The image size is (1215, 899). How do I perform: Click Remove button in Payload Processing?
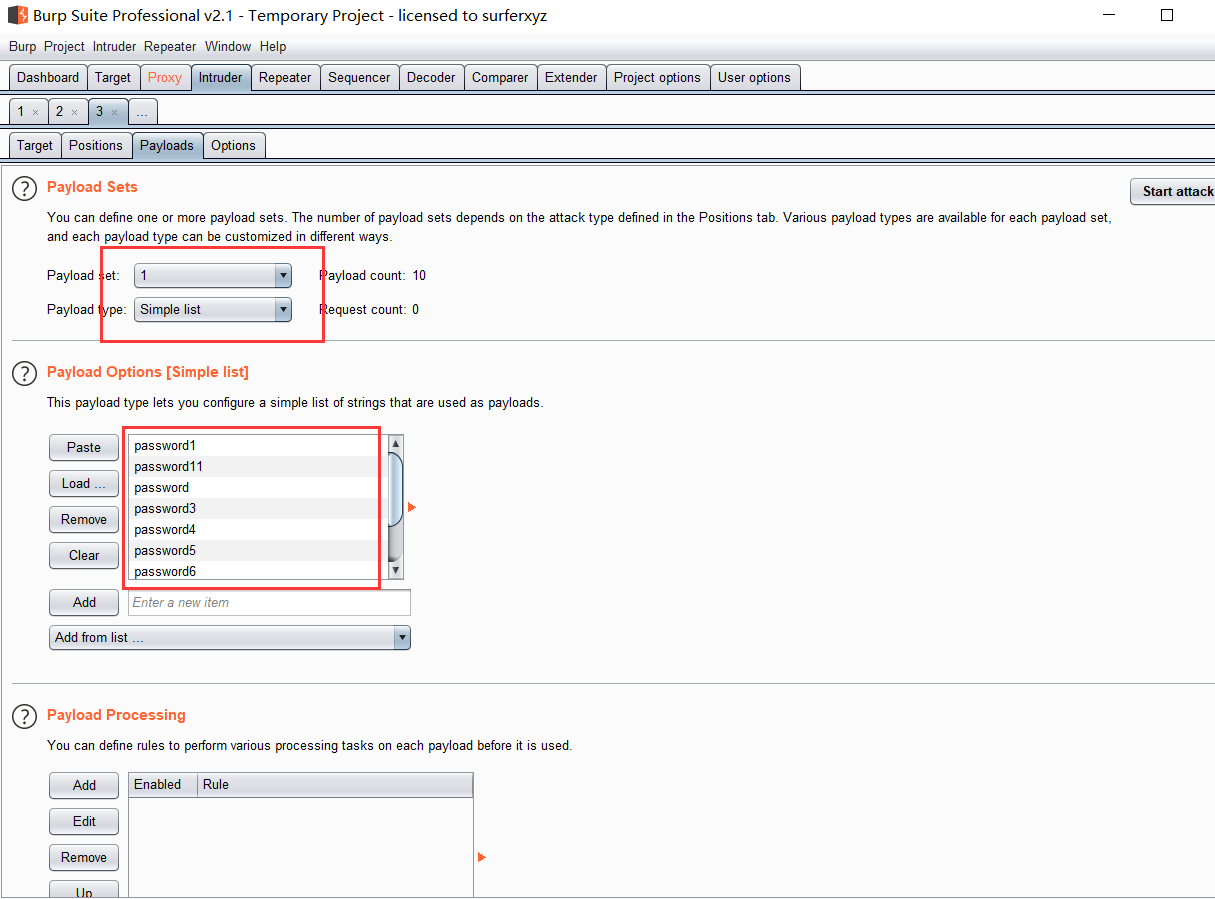[x=84, y=858]
